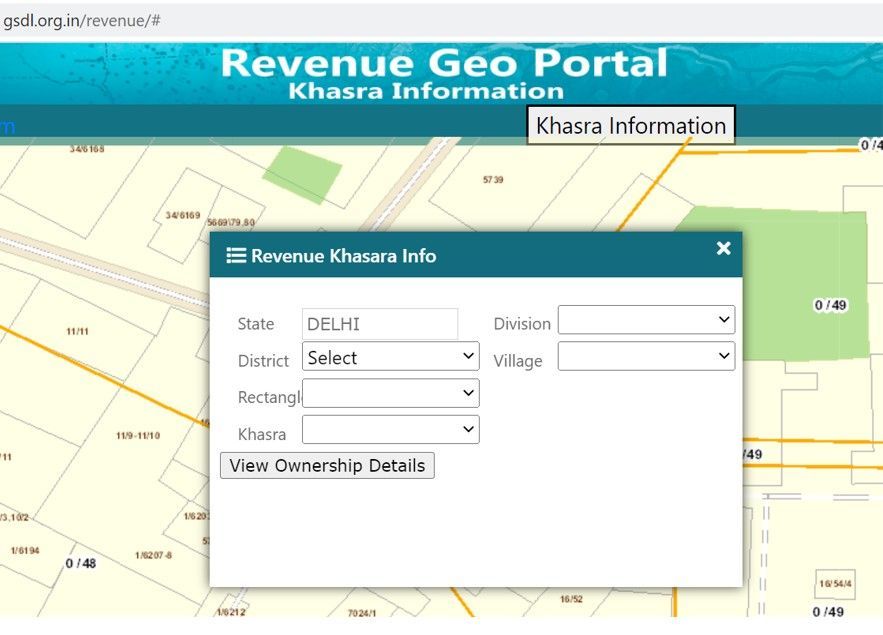Expand the Division dropdown
Image resolution: width=883 pixels, height=635 pixels.
click(x=645, y=319)
